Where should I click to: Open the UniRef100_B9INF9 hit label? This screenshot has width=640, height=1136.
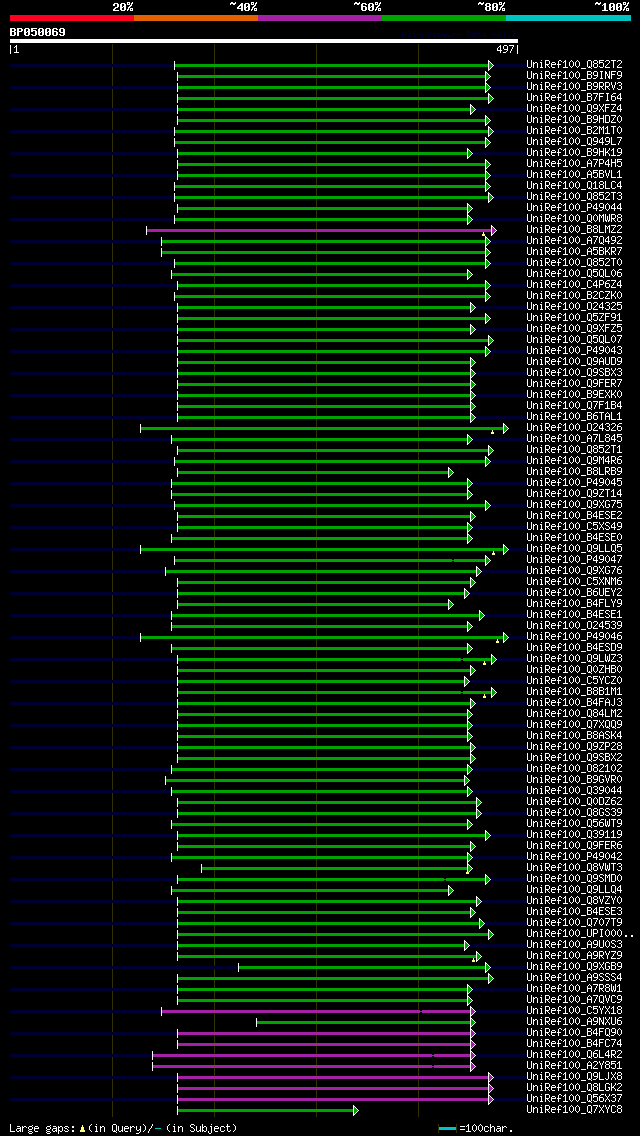pos(574,75)
